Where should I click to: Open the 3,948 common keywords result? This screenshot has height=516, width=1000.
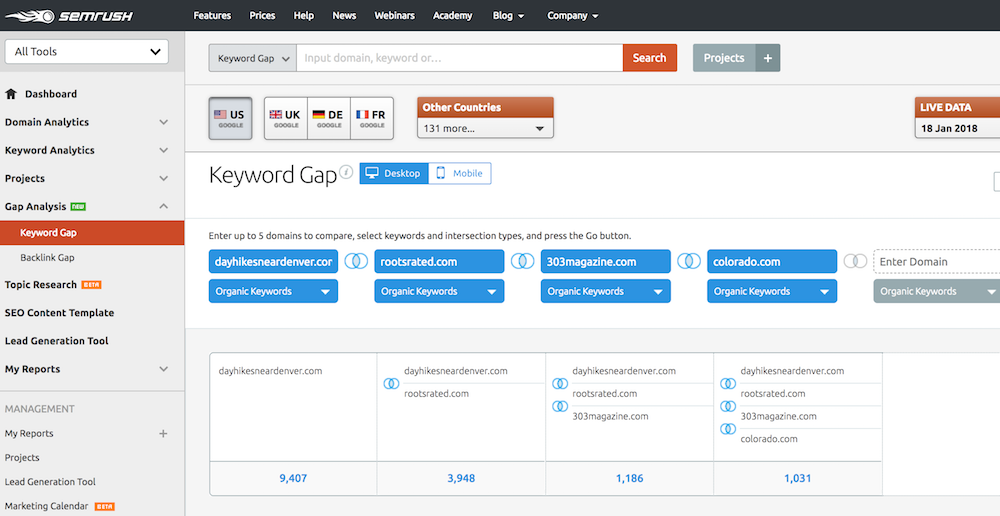tap(461, 478)
